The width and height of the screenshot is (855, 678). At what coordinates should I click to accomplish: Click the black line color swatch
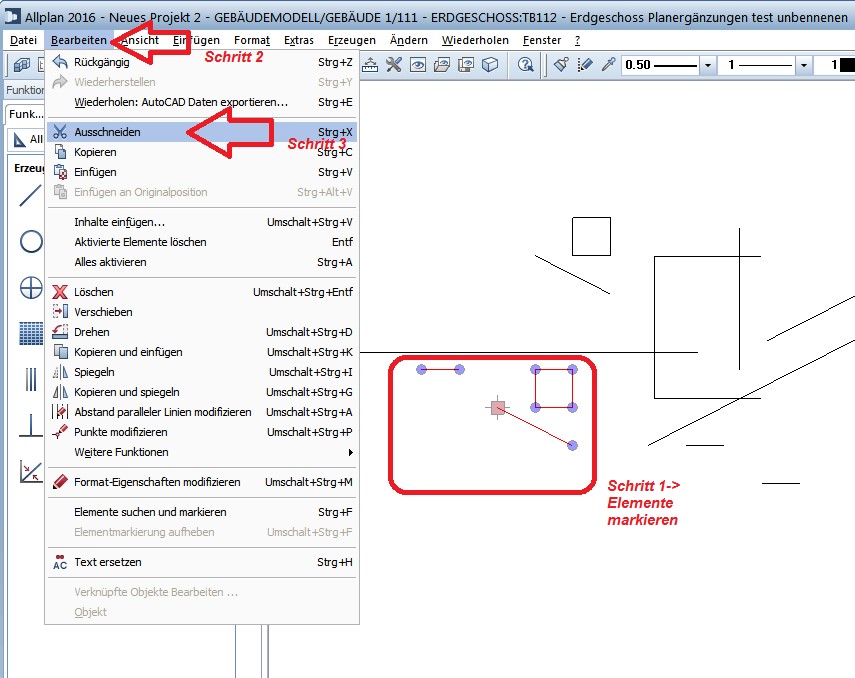coord(845,65)
